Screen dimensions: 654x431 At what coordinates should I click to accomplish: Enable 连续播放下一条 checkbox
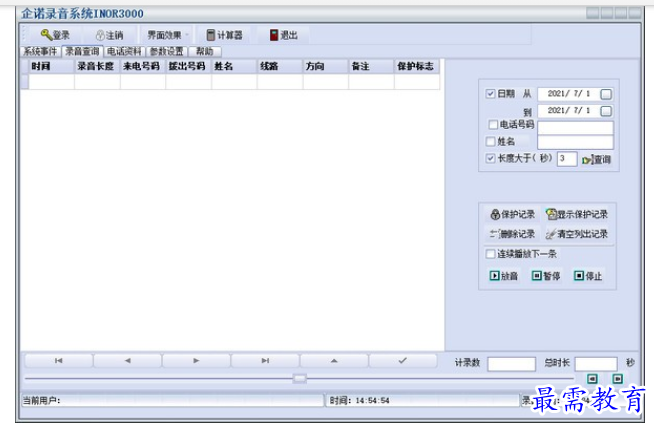(x=490, y=254)
